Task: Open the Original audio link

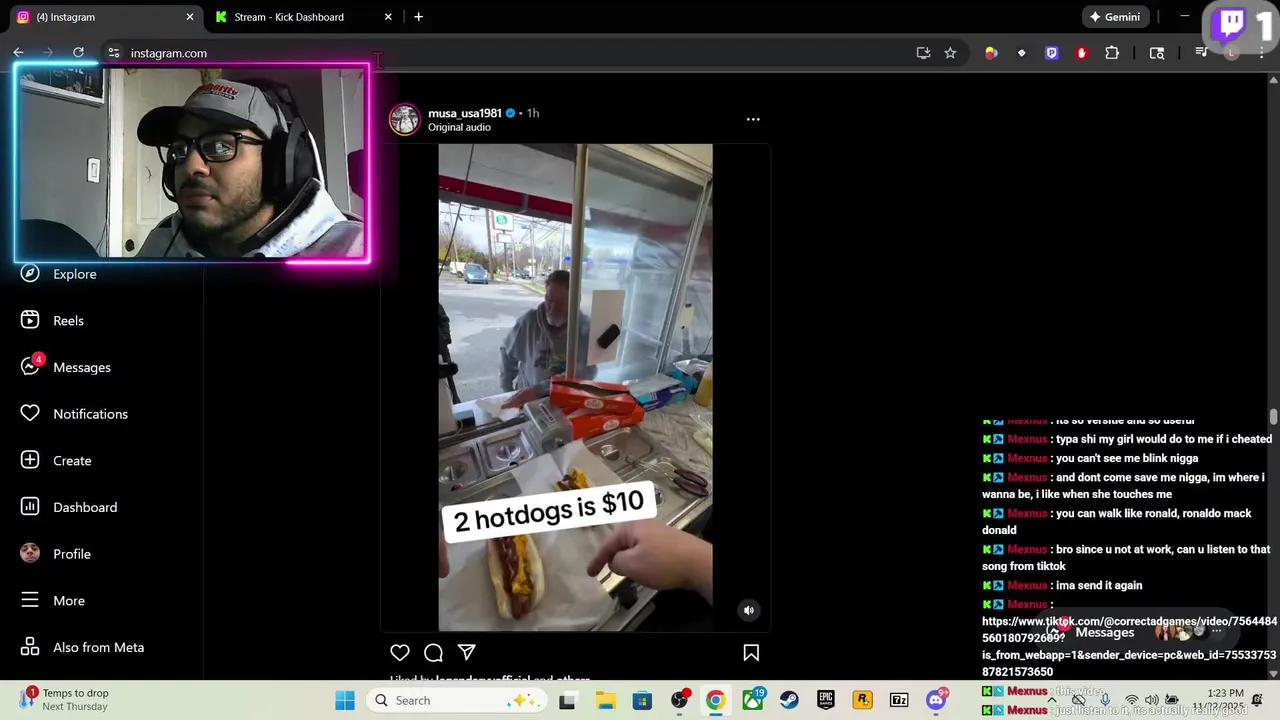Action: 459,127
